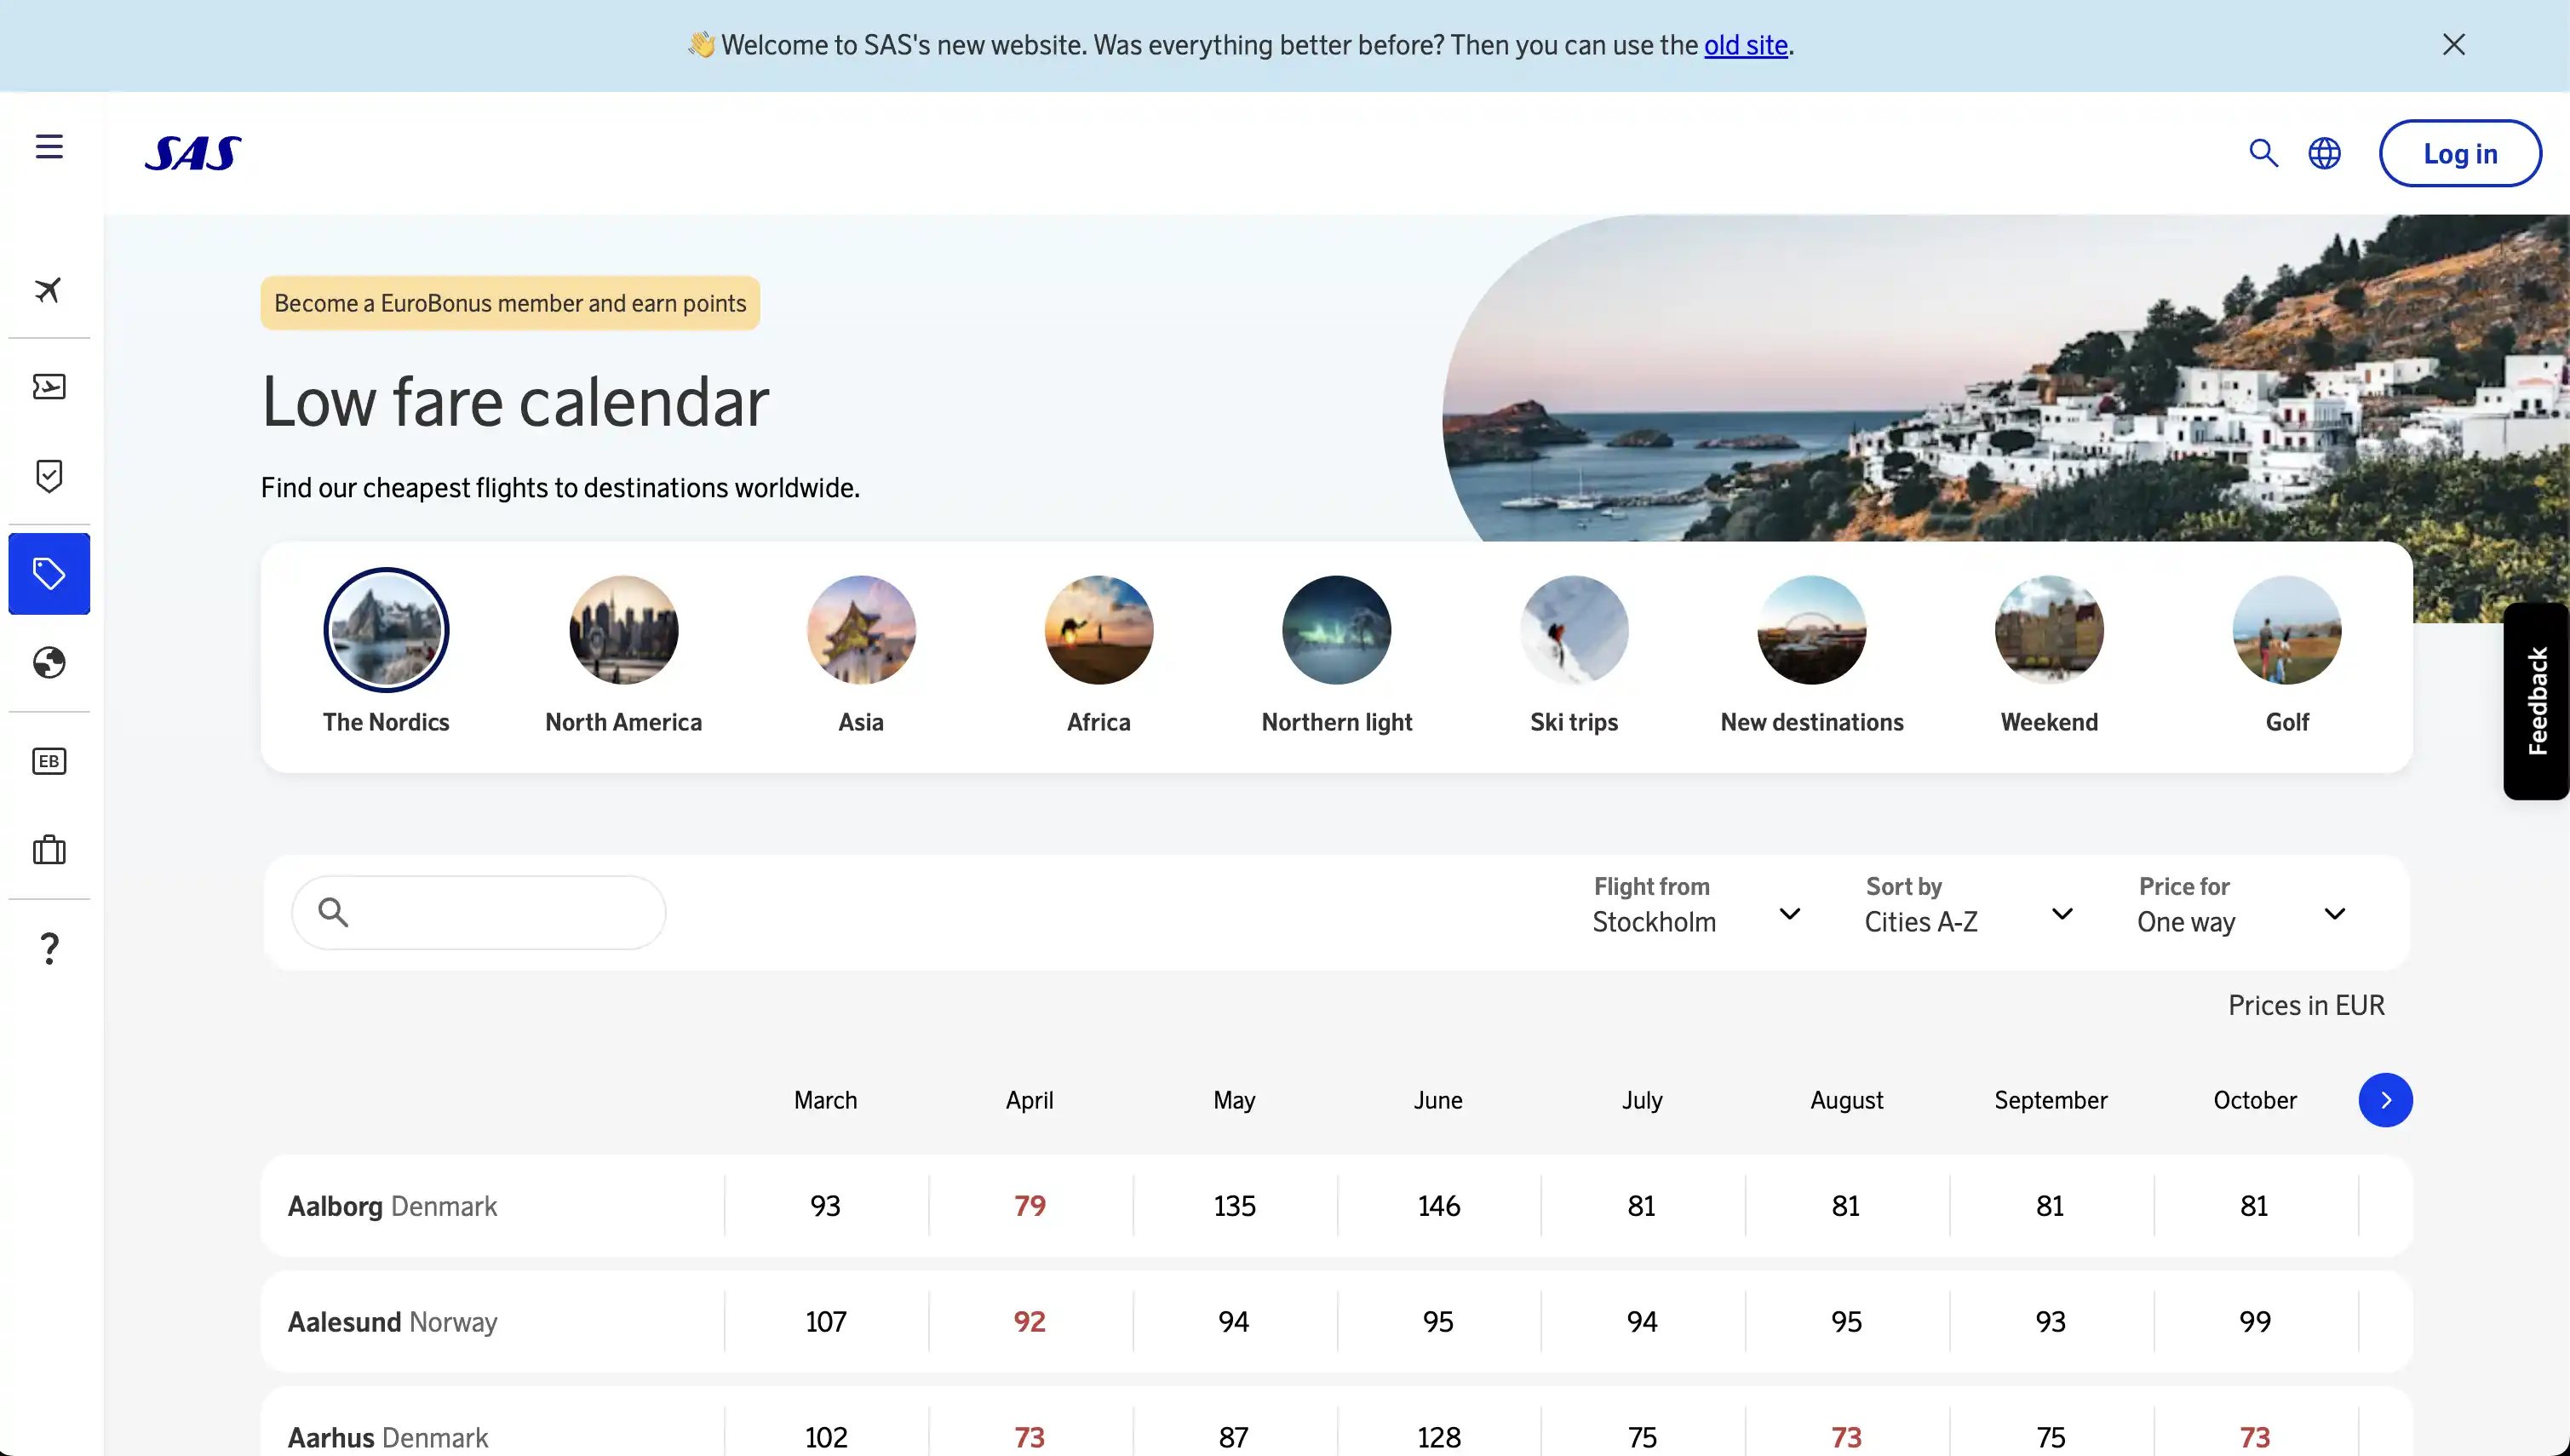Select the price tag offers sidebar icon
Viewport: 2570px width, 1456px height.
click(x=49, y=574)
